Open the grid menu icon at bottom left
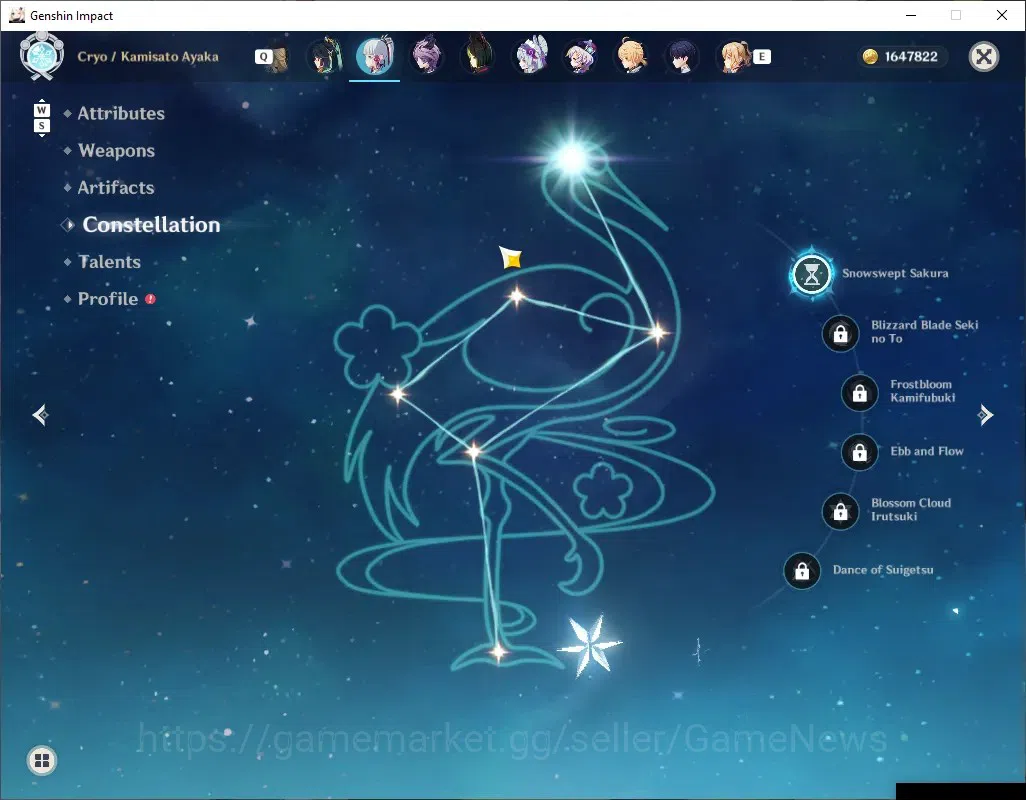This screenshot has height=800, width=1026. (x=42, y=760)
